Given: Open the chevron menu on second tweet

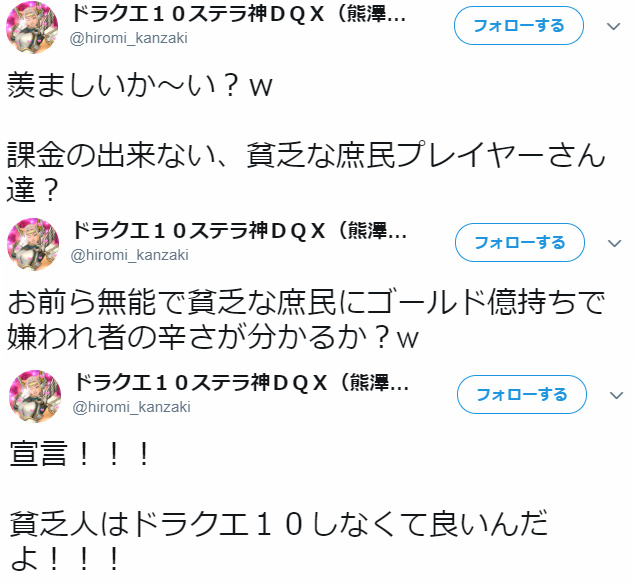Looking at the screenshot, I should coord(614,244).
